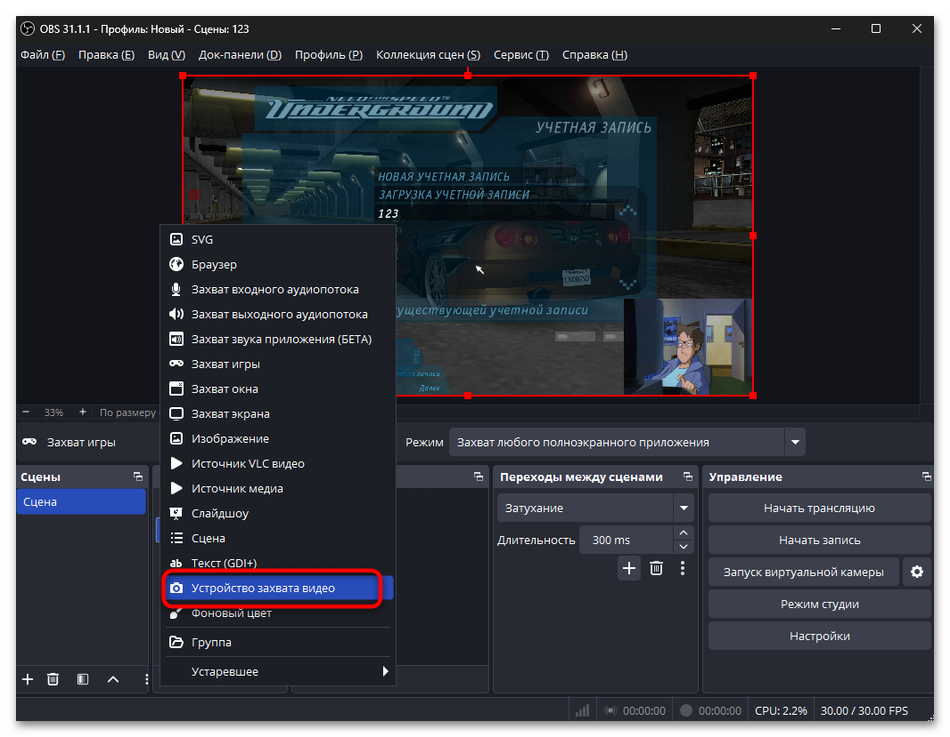Screen dimensions: 950x737
Task: Open the Сервис menu
Action: (x=521, y=55)
